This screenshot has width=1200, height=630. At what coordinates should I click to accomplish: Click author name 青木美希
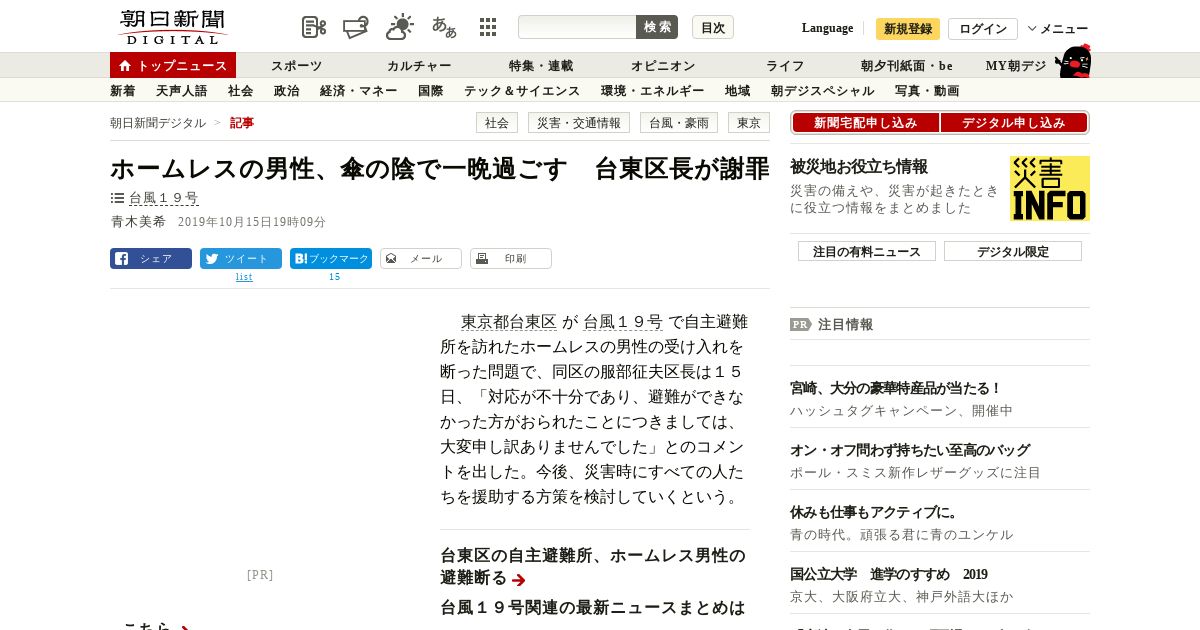pyautogui.click(x=138, y=222)
